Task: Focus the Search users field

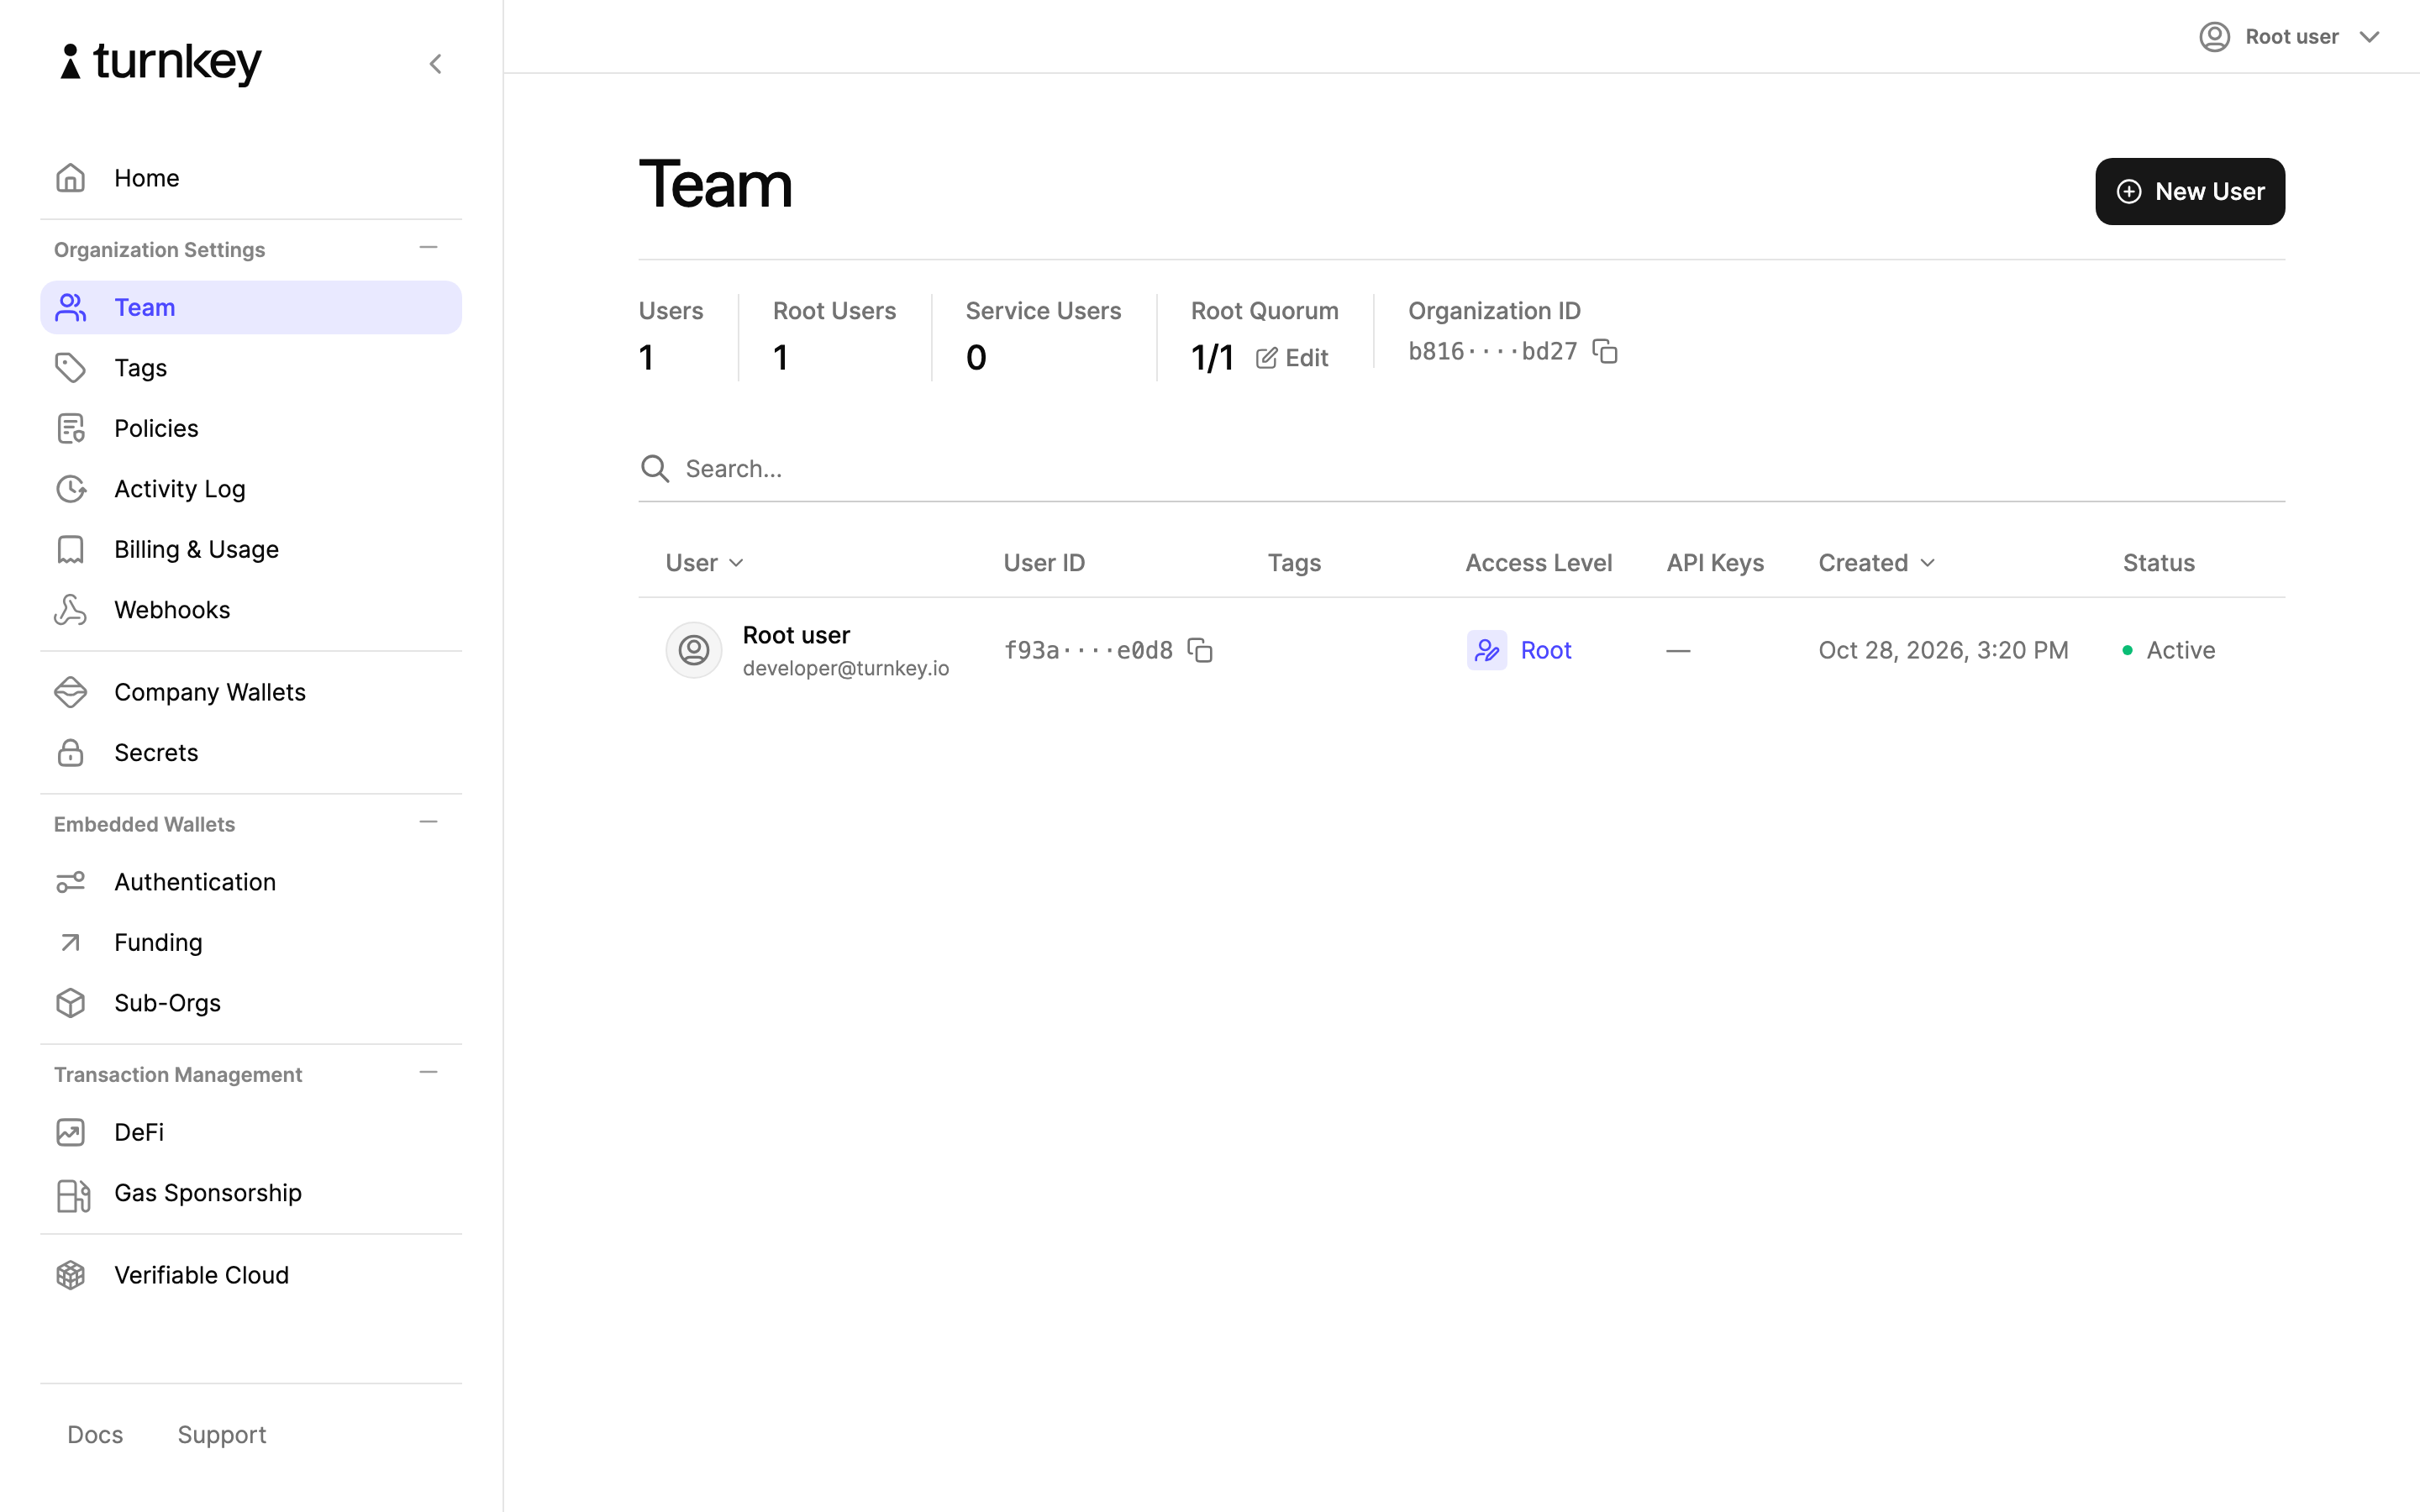Action: pyautogui.click(x=1461, y=469)
